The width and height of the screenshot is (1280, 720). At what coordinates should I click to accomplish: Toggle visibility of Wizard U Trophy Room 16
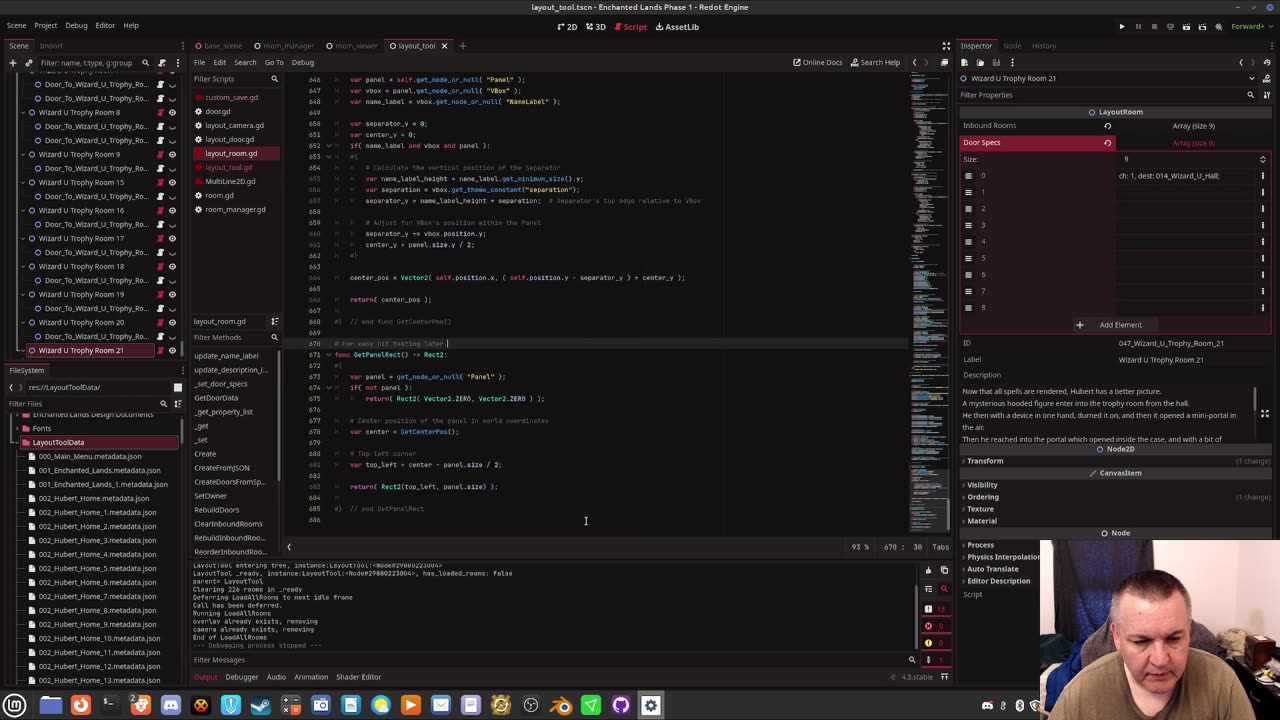[x=172, y=210]
